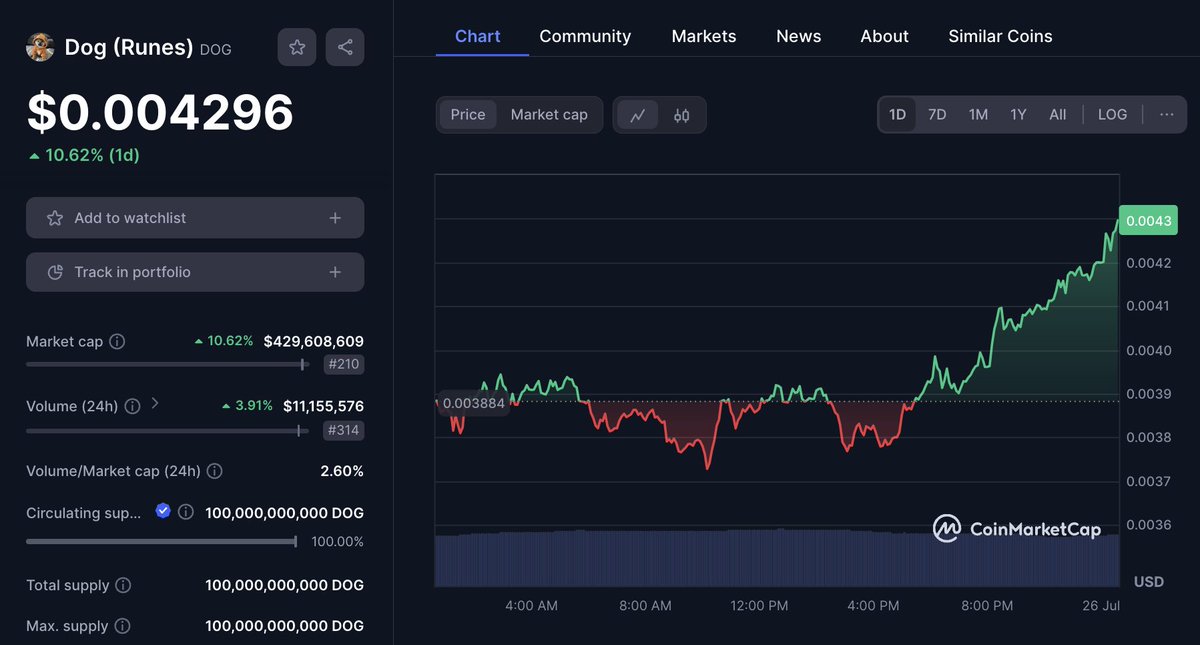Image resolution: width=1200 pixels, height=645 pixels.
Task: Click the volume bars under the chart
Action: 777,558
